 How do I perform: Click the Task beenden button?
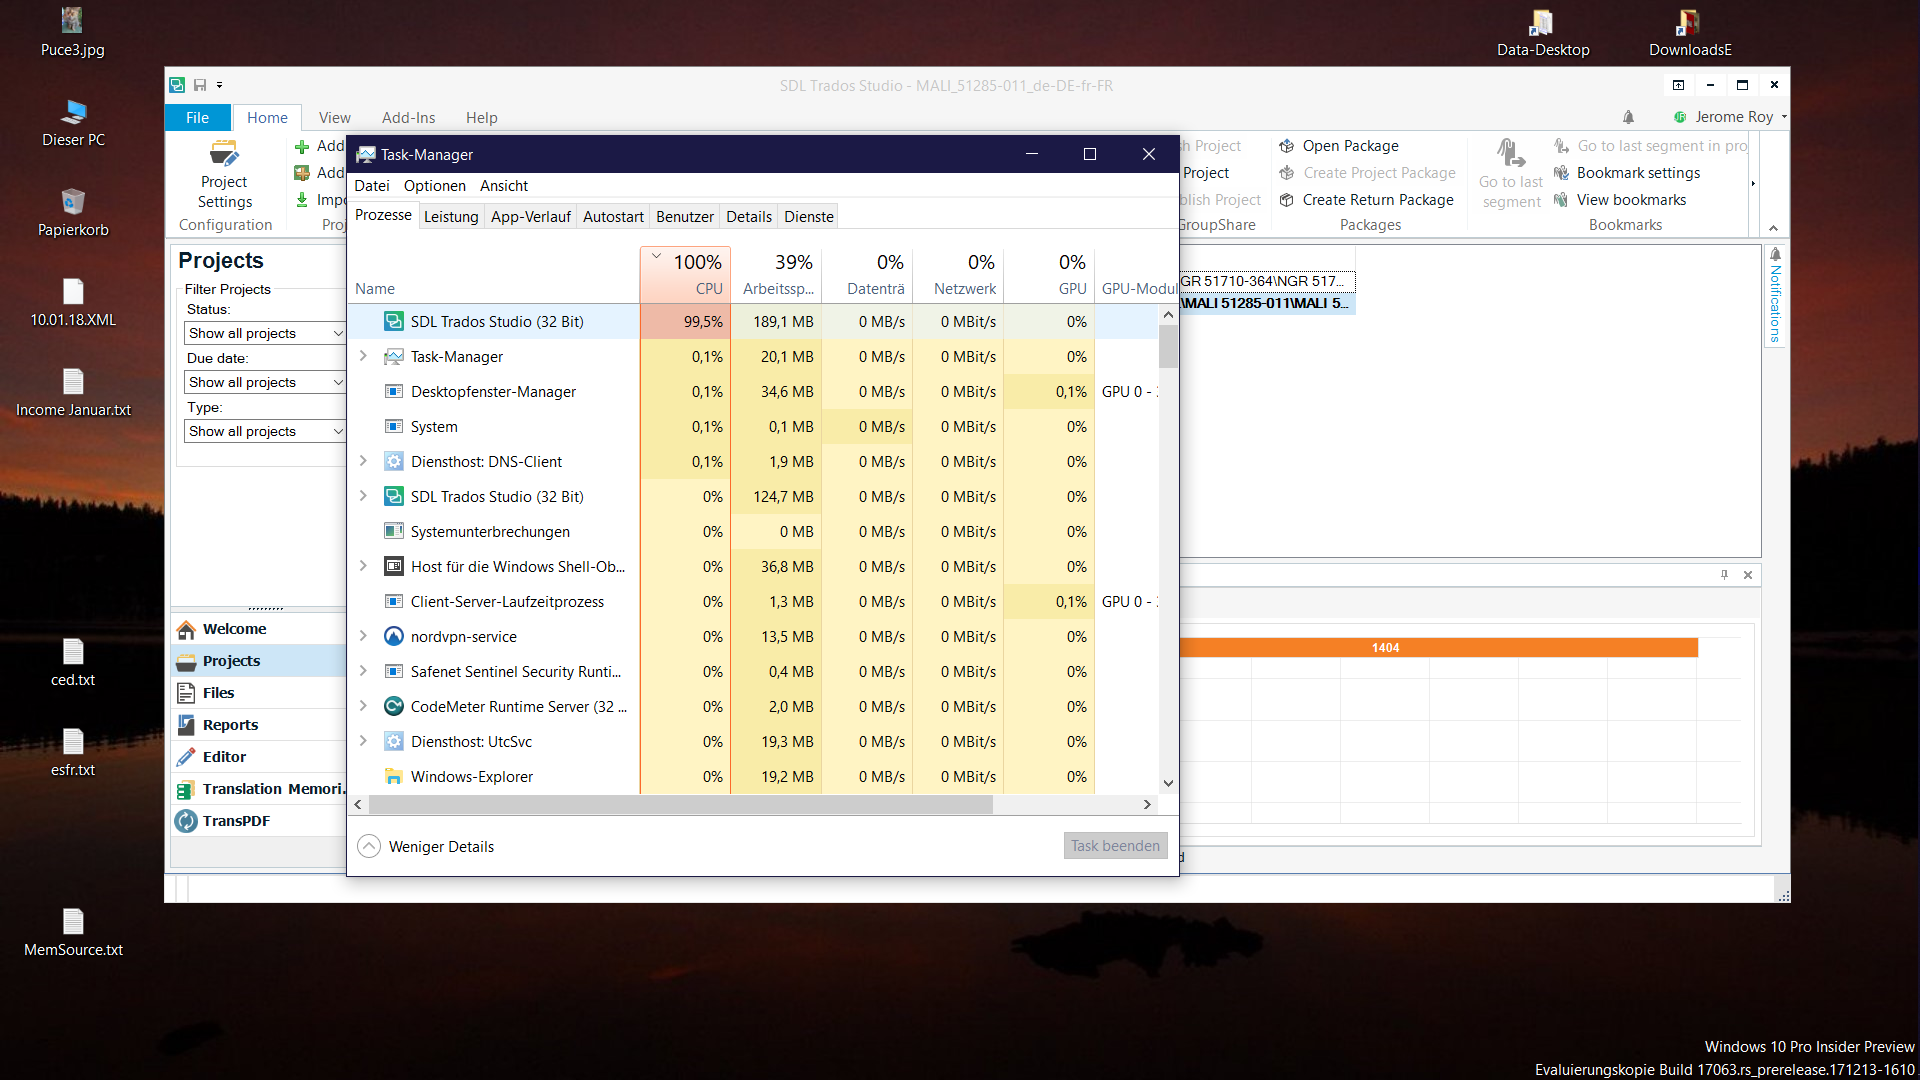coord(1115,846)
